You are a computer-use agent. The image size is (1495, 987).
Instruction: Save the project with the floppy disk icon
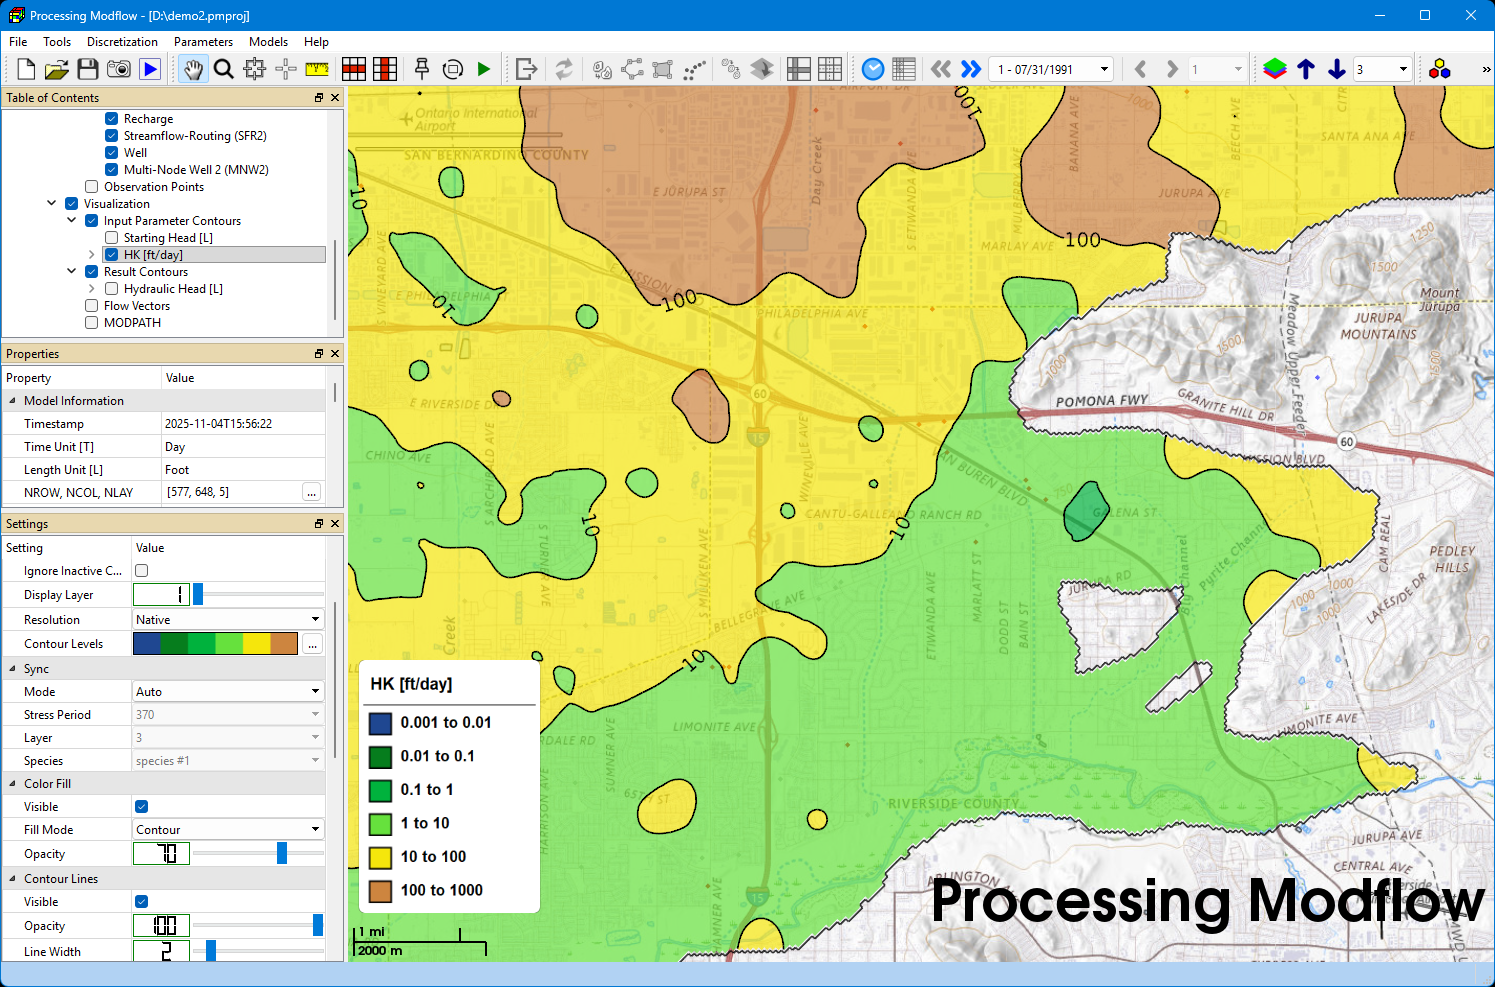pyautogui.click(x=88, y=69)
